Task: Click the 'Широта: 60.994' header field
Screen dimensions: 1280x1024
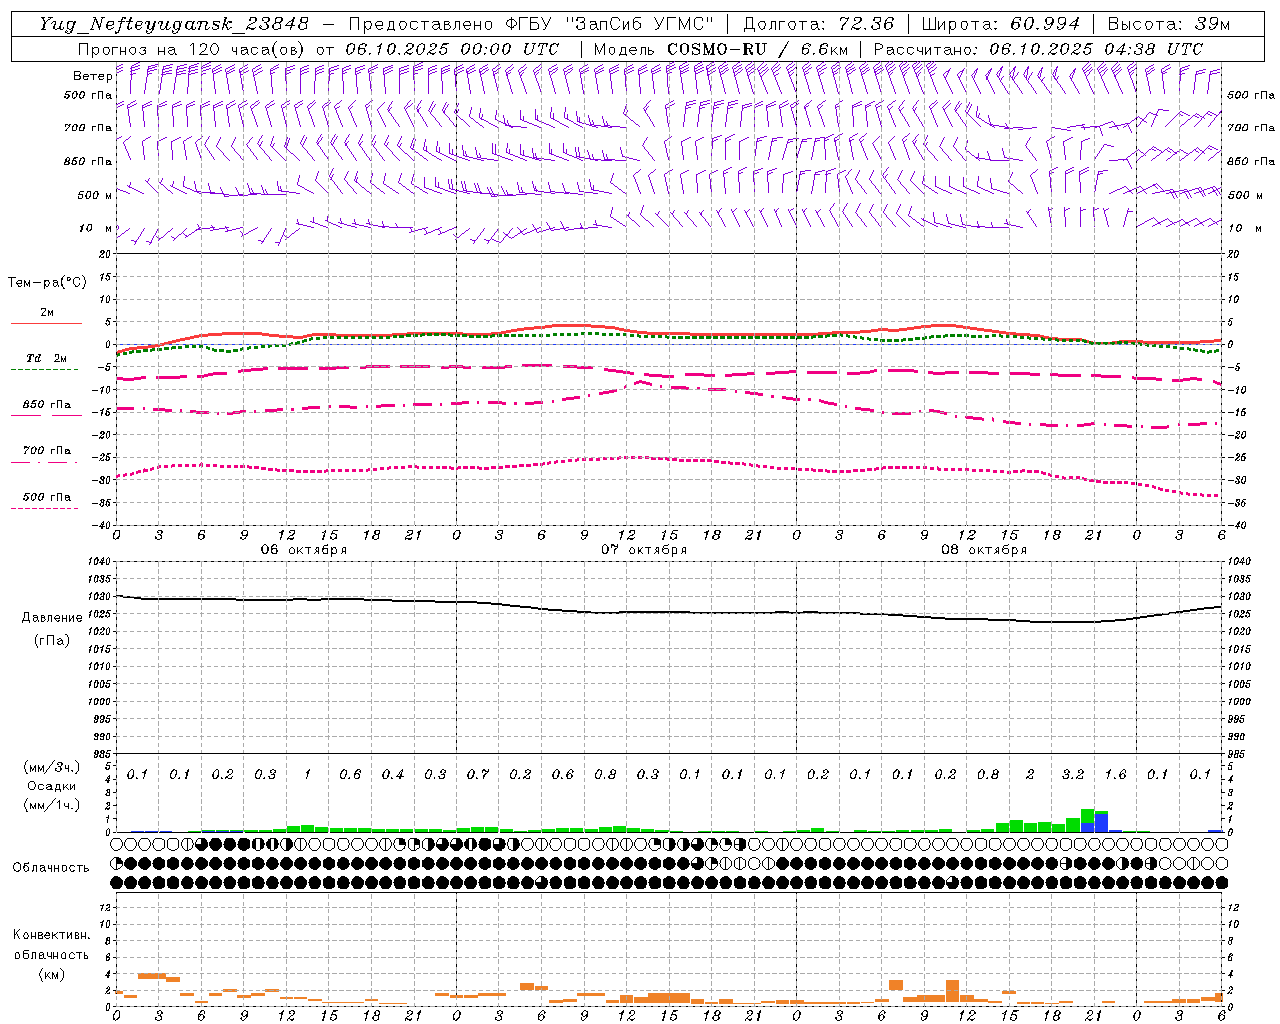Action: click(x=1000, y=24)
